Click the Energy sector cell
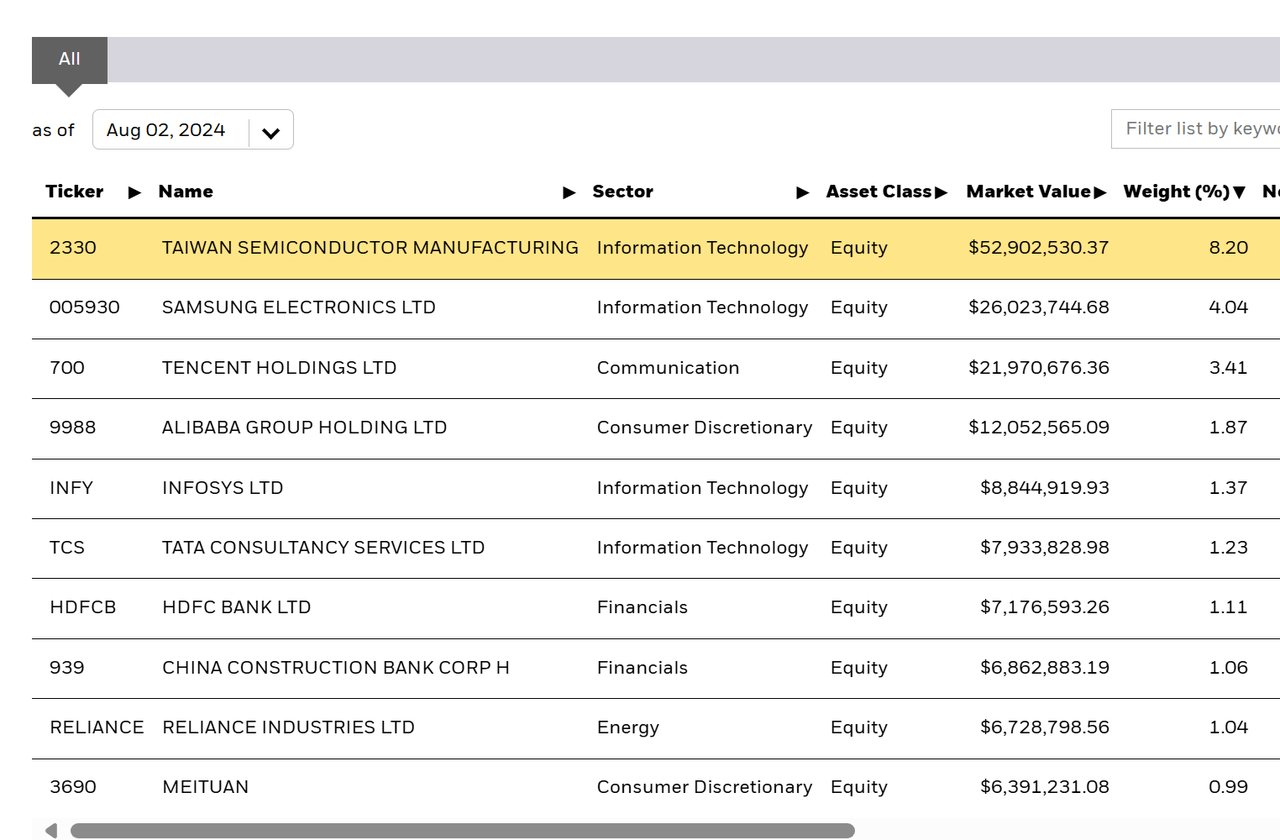The width and height of the screenshot is (1280, 840). click(628, 728)
